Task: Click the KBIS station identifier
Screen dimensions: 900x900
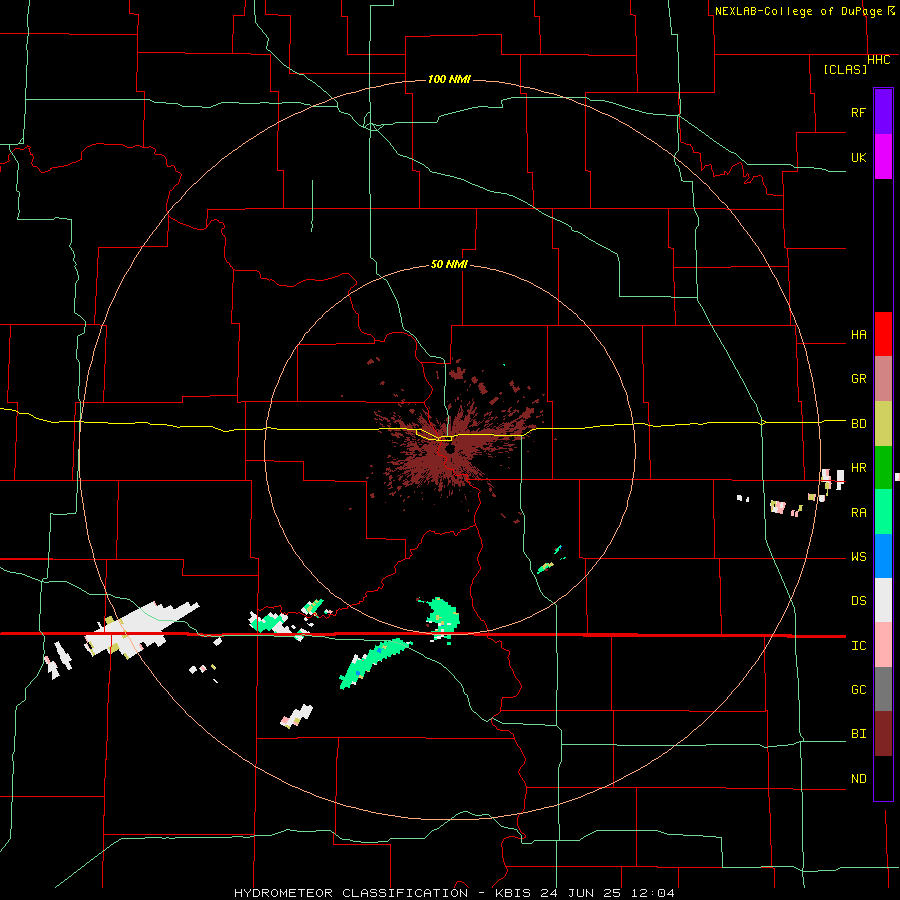Action: pyautogui.click(x=513, y=893)
